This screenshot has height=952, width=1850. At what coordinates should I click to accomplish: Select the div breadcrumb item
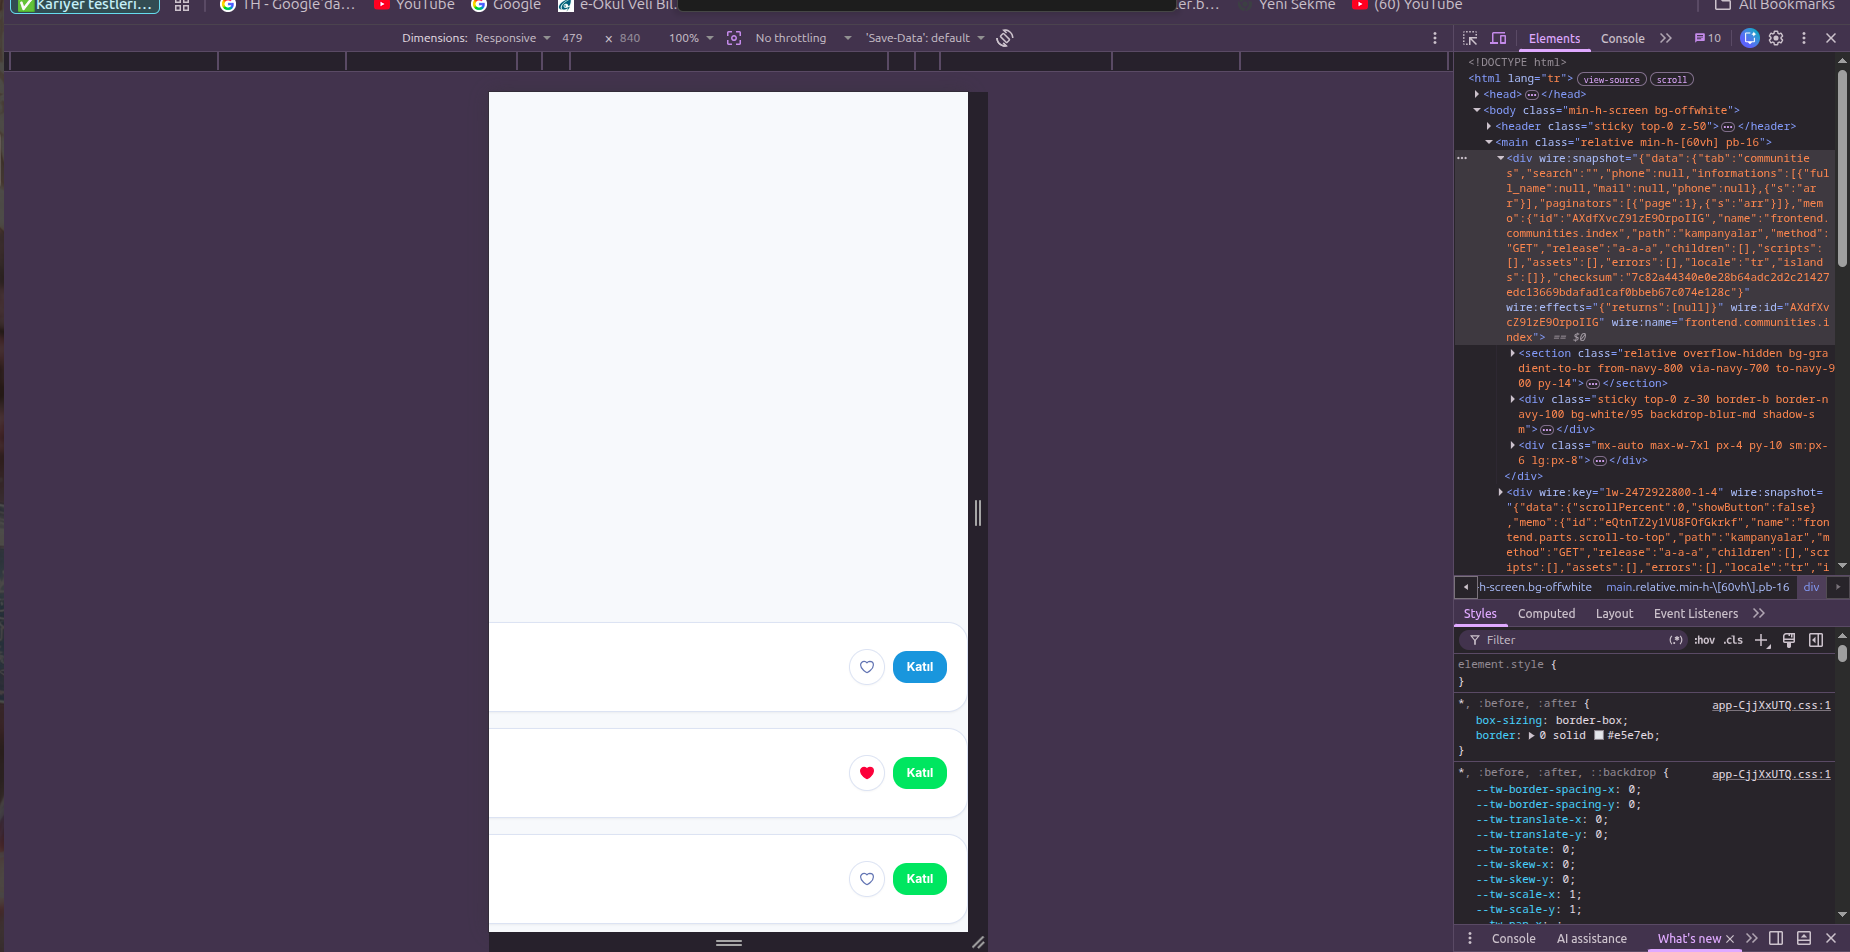pyautogui.click(x=1811, y=587)
